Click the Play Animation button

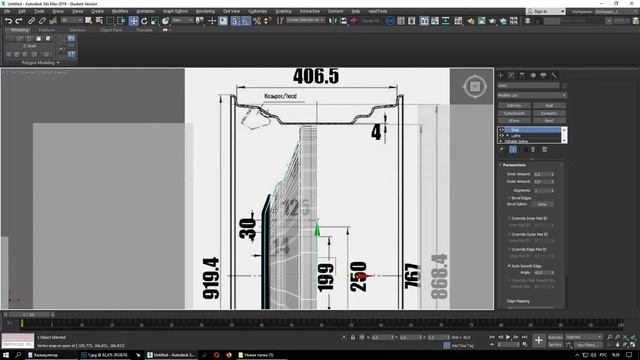pos(508,337)
